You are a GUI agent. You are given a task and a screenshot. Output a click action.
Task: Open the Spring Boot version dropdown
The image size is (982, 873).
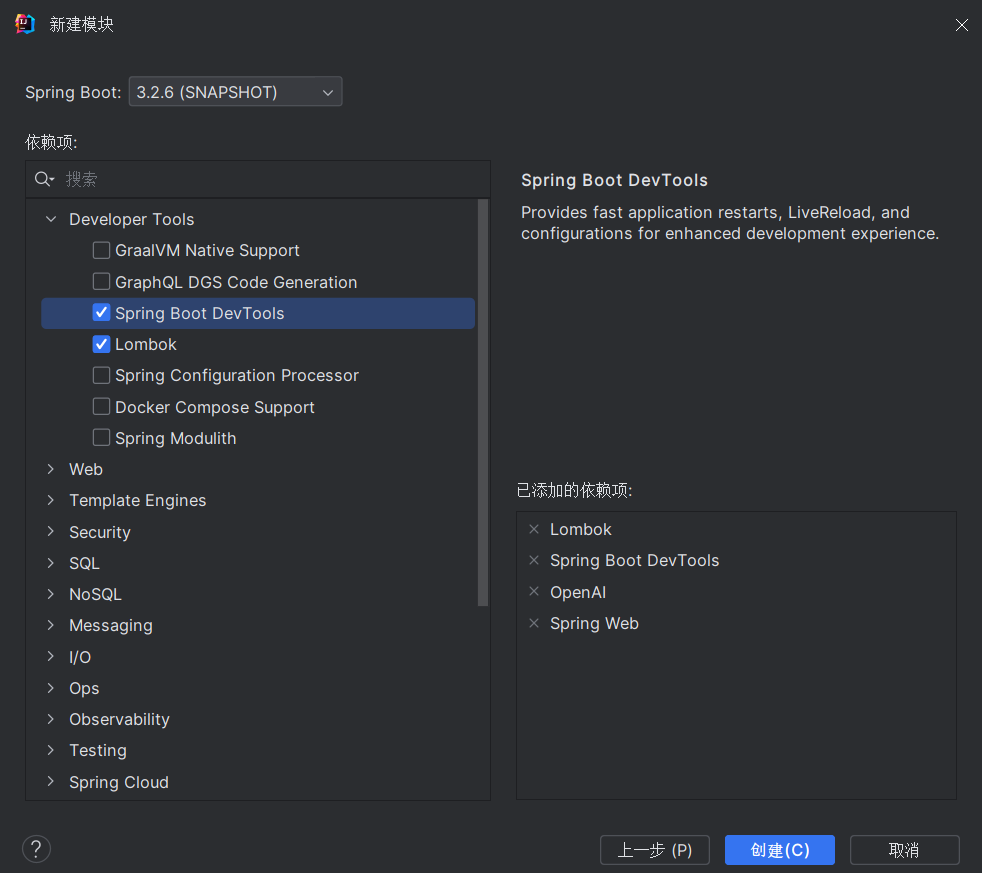tap(235, 91)
